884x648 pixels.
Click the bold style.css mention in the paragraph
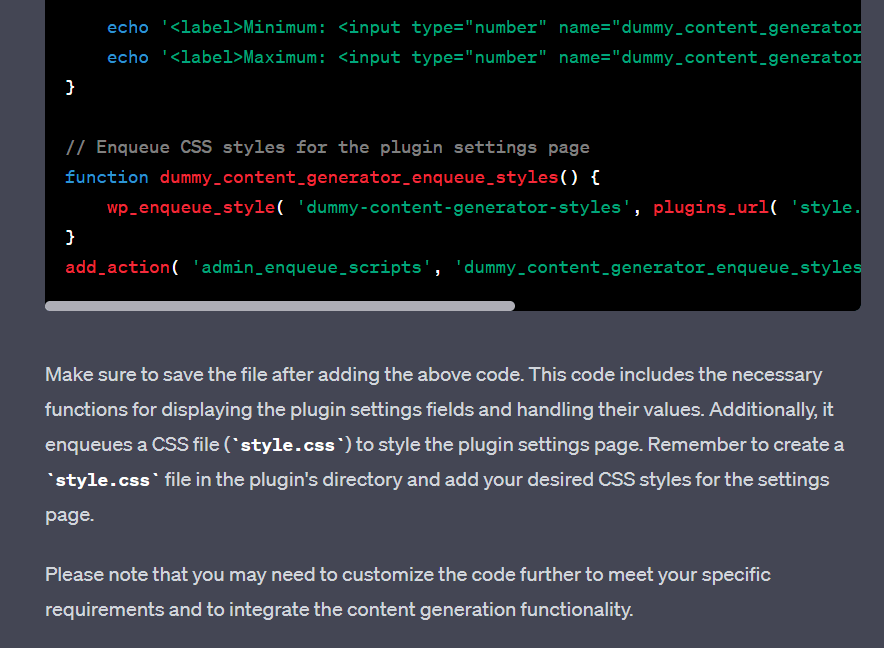102,480
